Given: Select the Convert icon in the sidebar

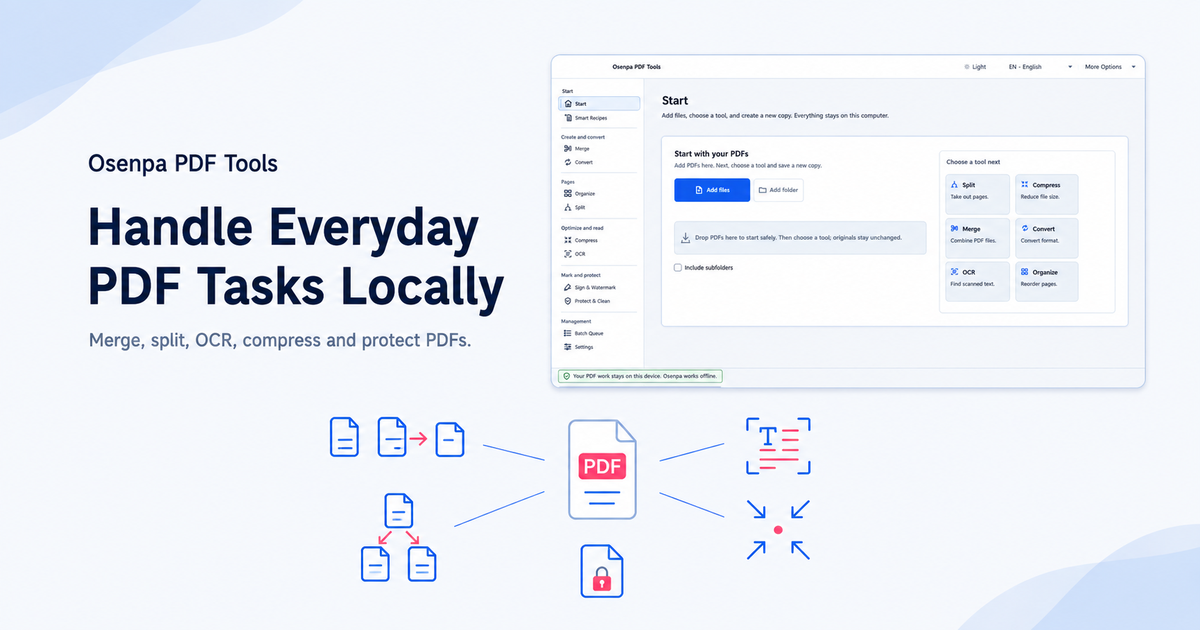Looking at the screenshot, I should click(x=568, y=162).
